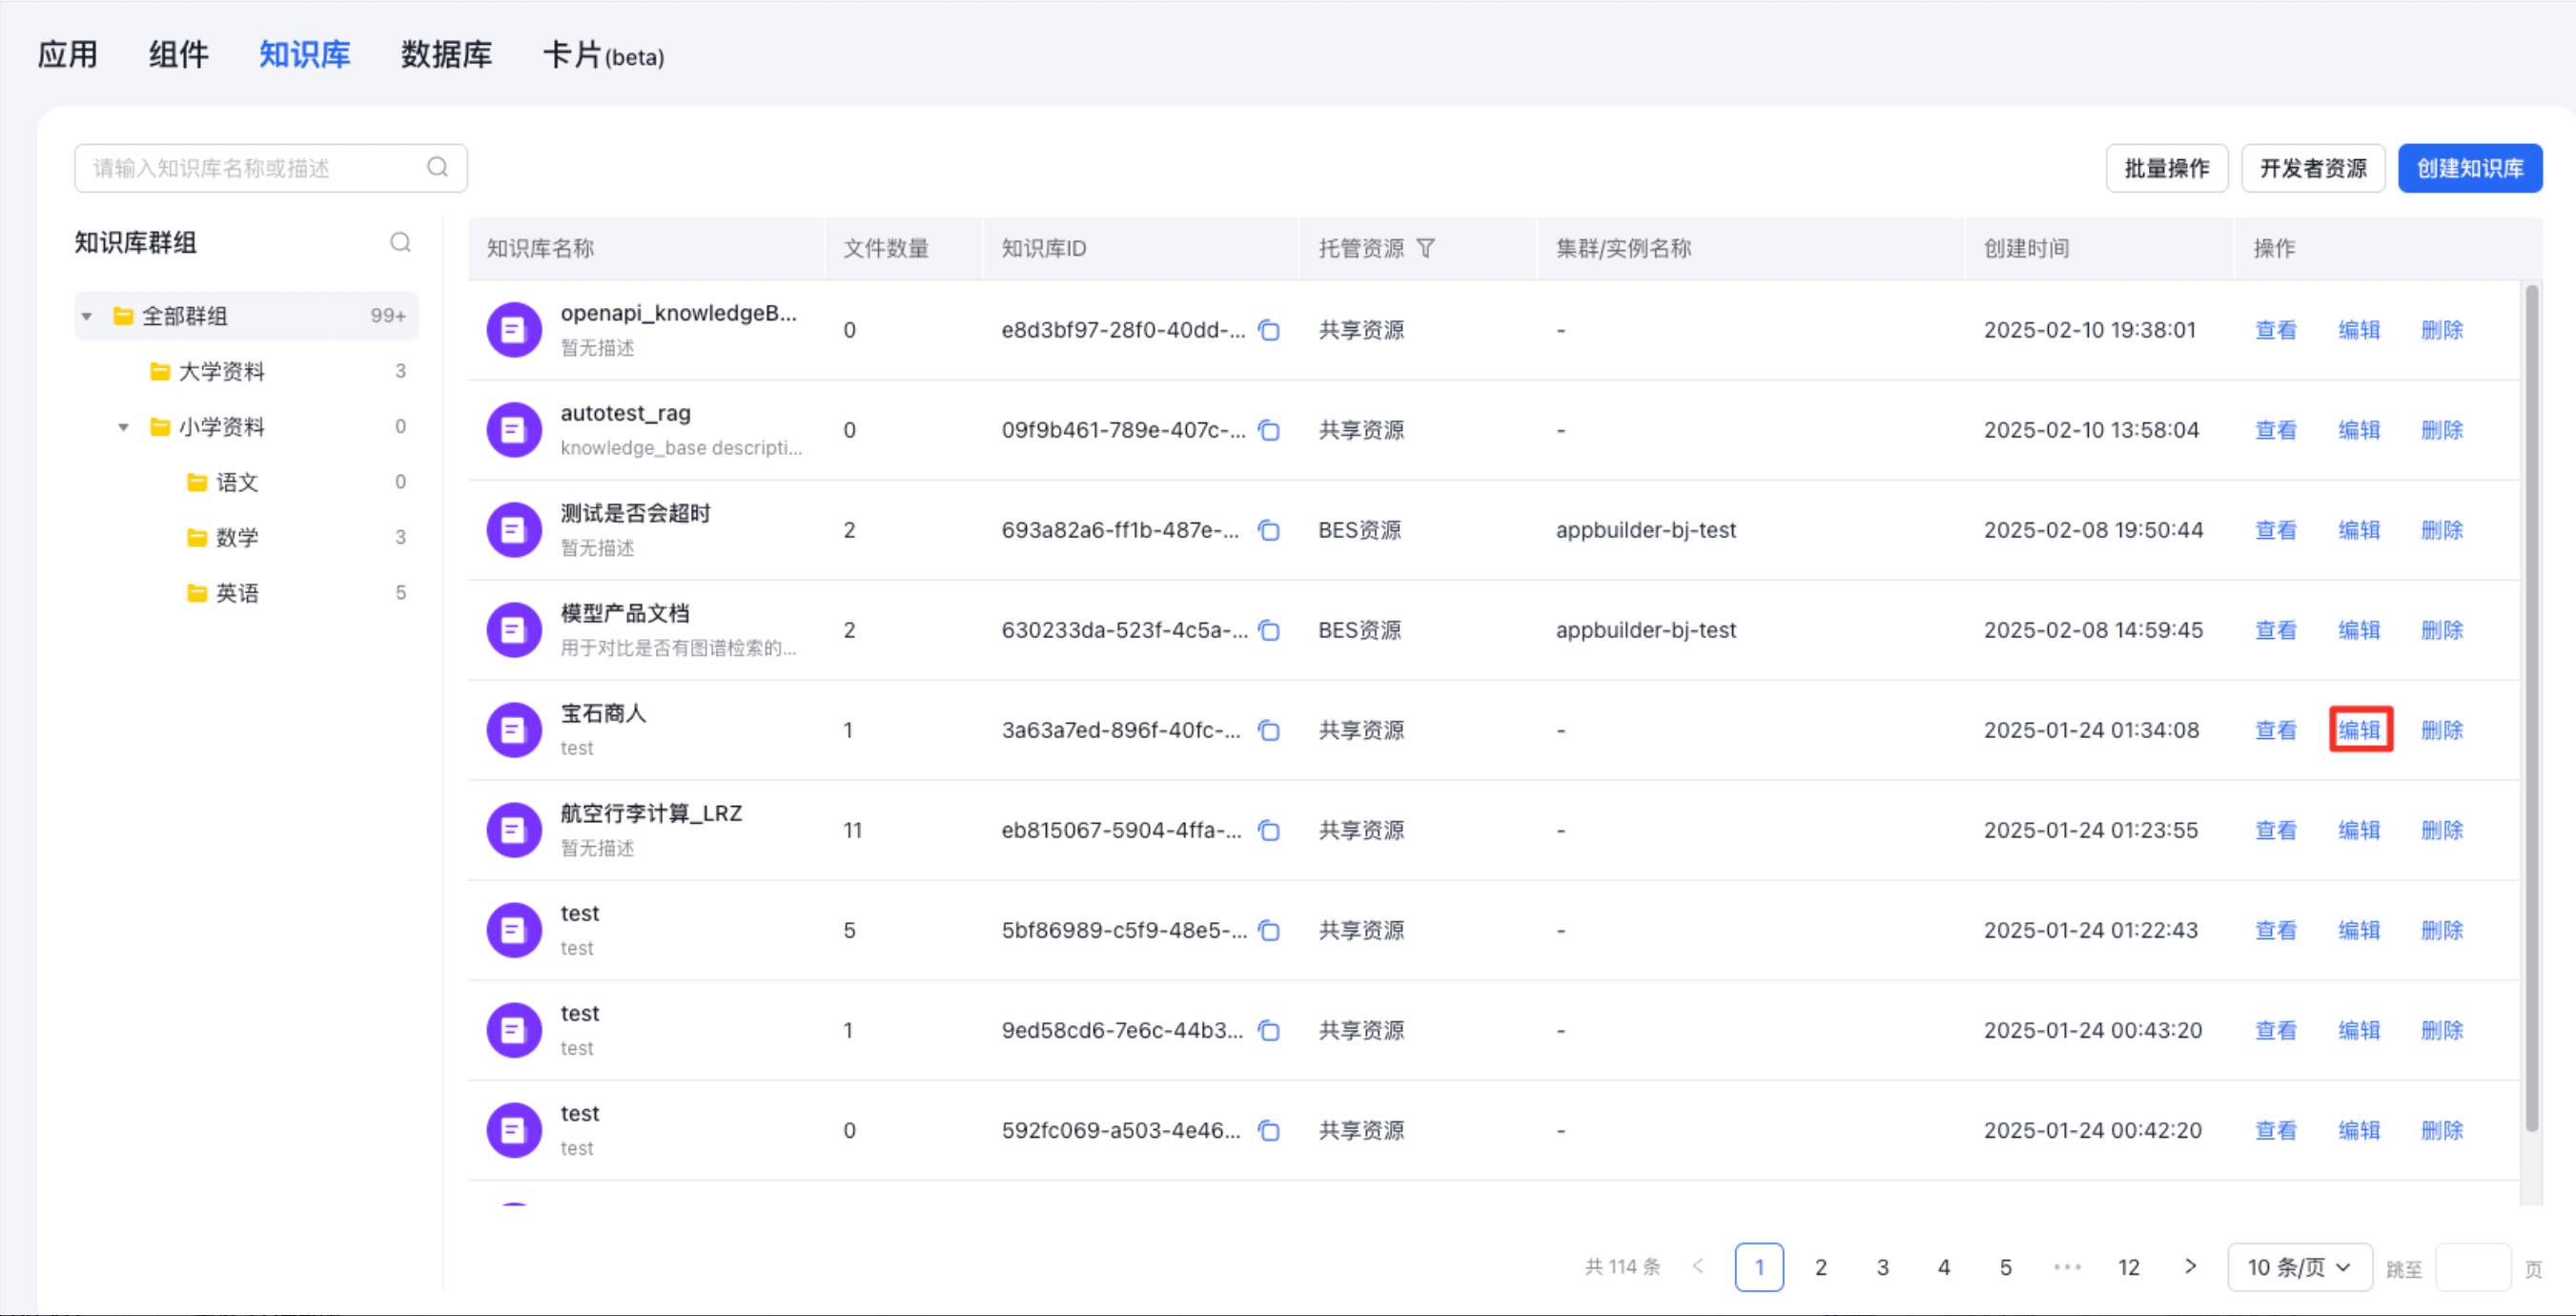Collapse the 全部群组 tree node

(x=87, y=316)
